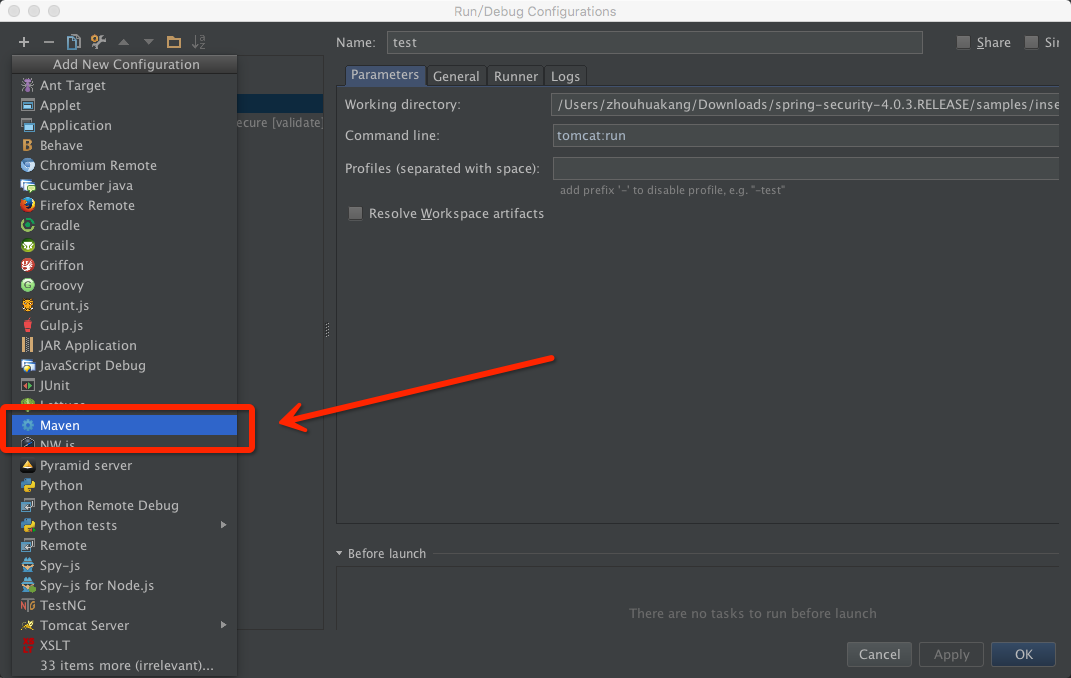This screenshot has width=1071, height=678.
Task: Click the Copy Configuration icon
Action: click(x=73, y=42)
